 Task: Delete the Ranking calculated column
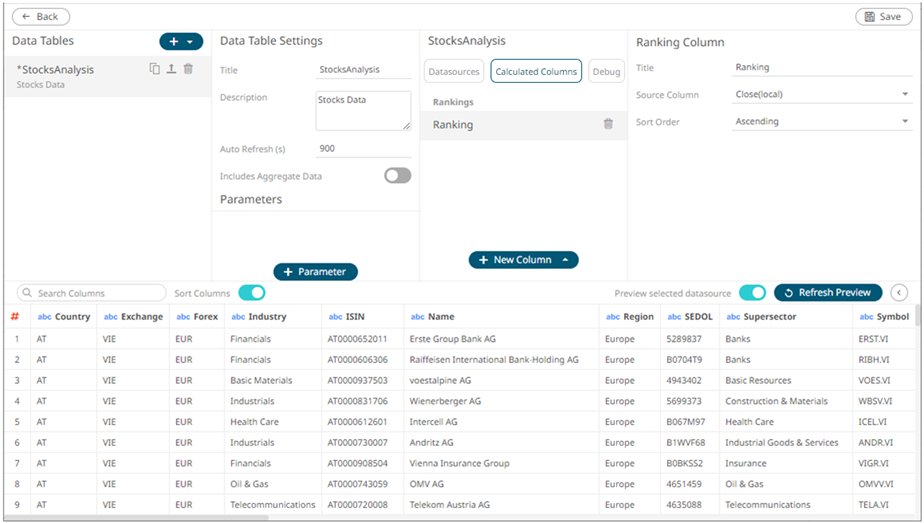coord(608,124)
